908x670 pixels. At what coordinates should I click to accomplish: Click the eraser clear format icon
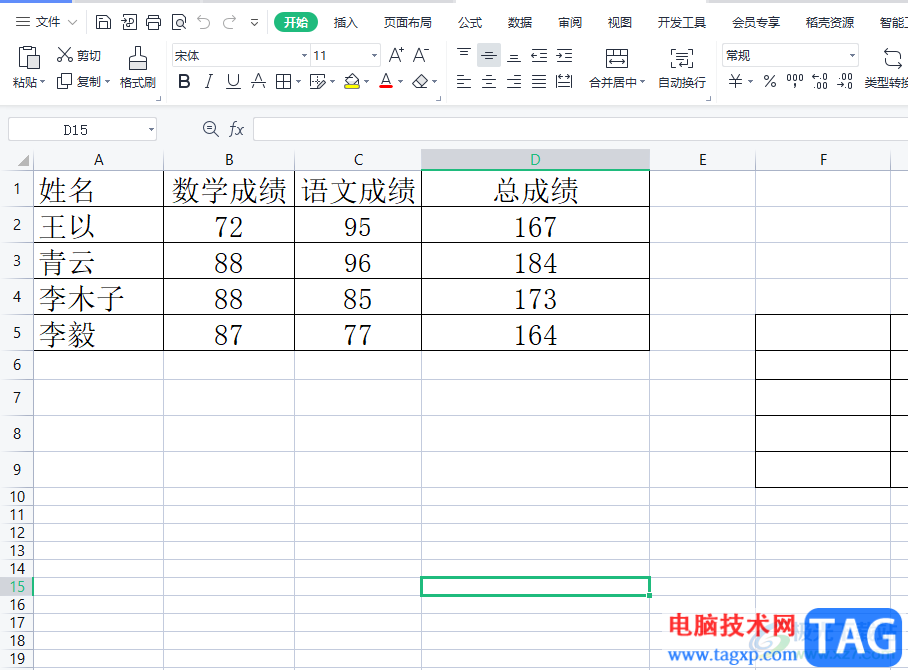420,82
